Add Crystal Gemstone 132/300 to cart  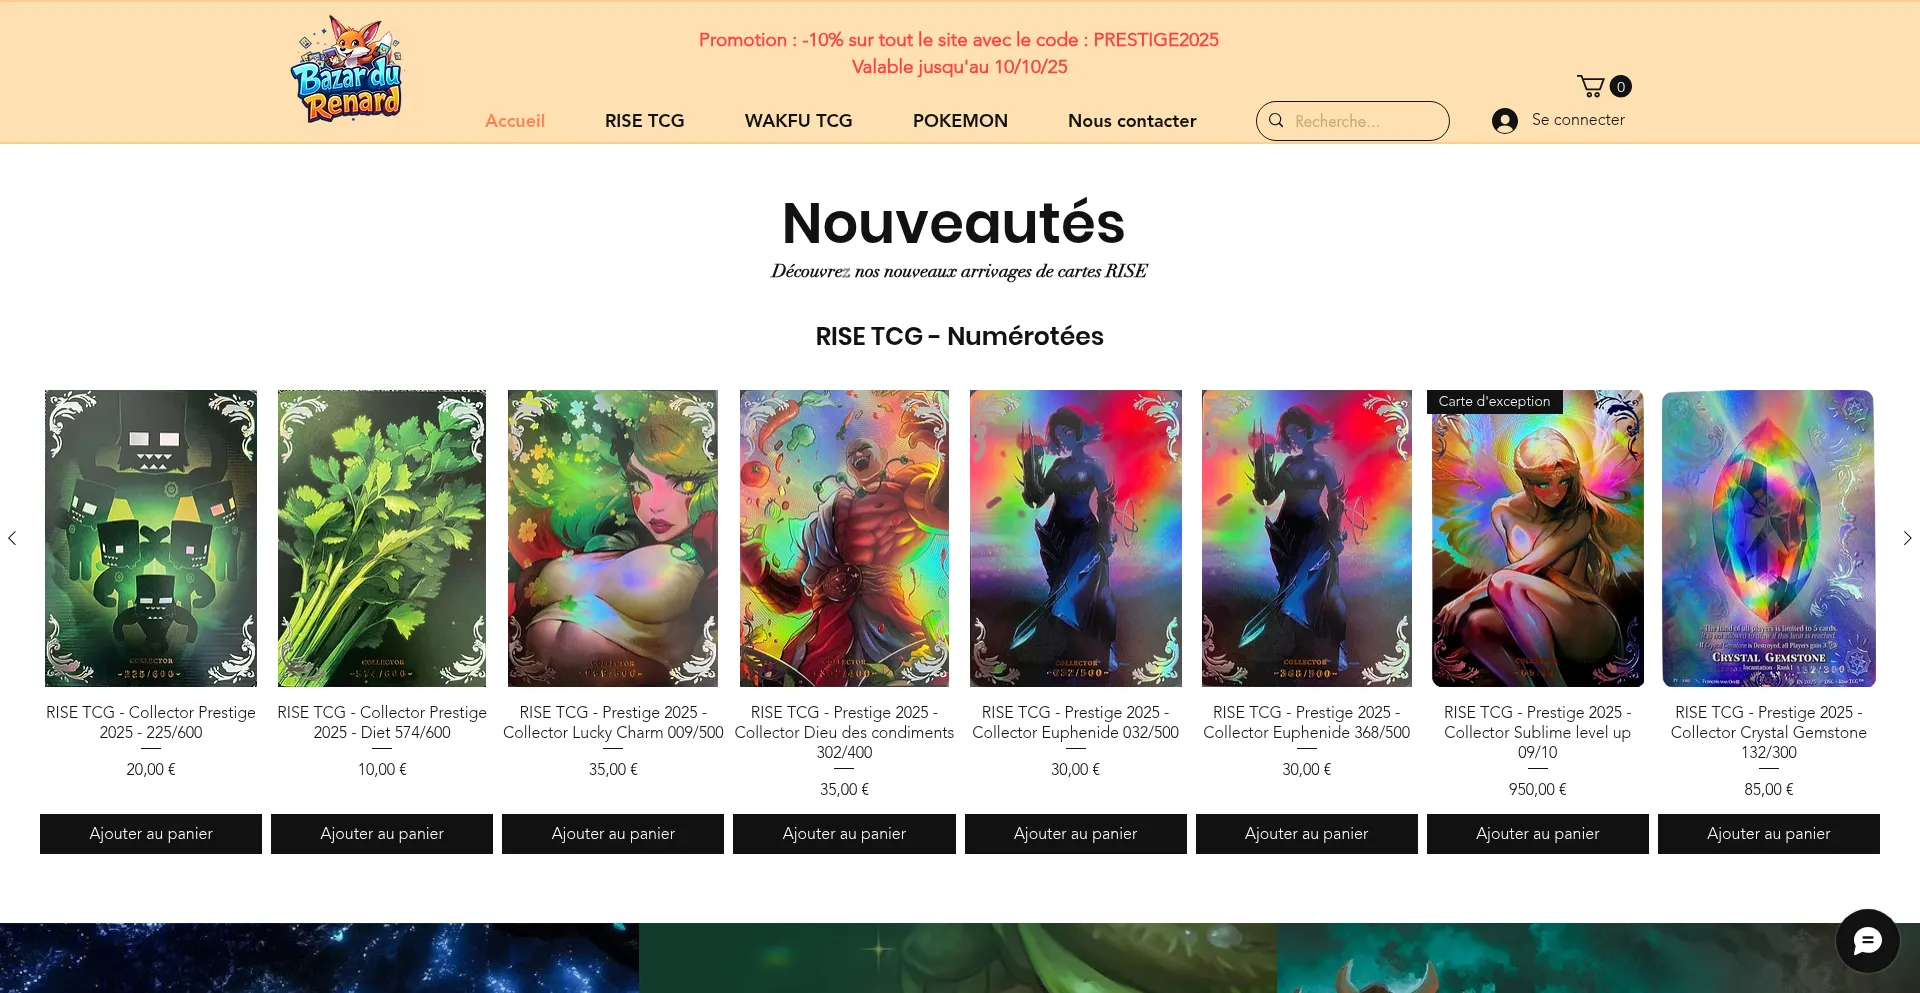tap(1769, 834)
